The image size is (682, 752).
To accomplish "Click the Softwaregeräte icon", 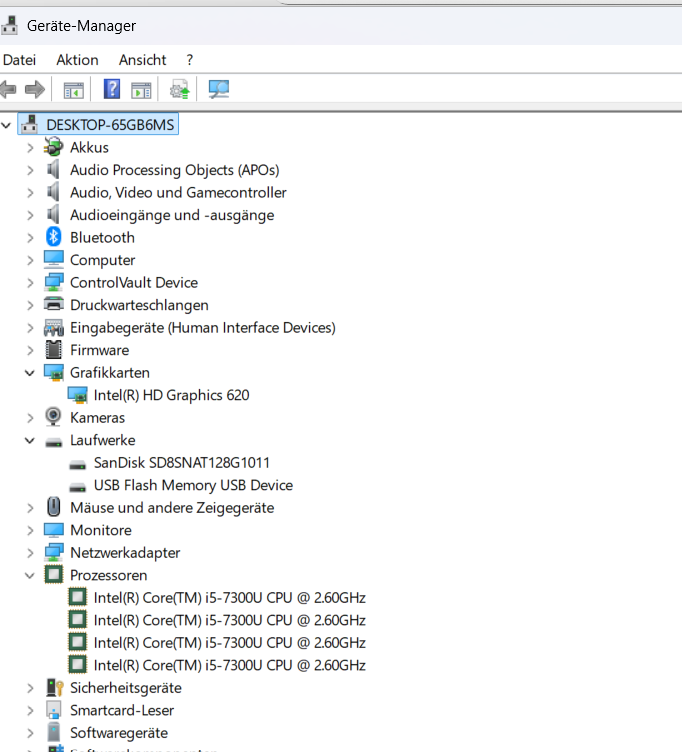I will click(54, 732).
